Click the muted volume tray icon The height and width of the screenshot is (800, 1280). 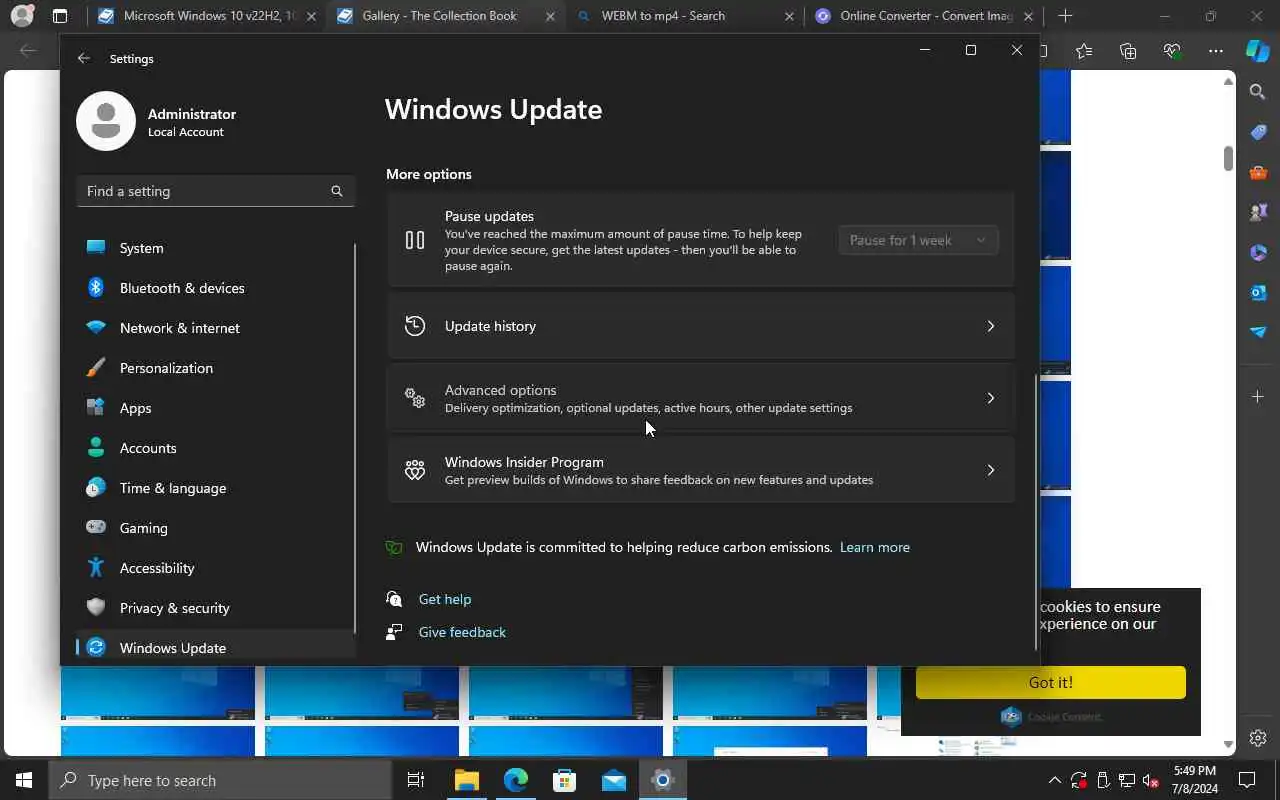(x=1151, y=780)
